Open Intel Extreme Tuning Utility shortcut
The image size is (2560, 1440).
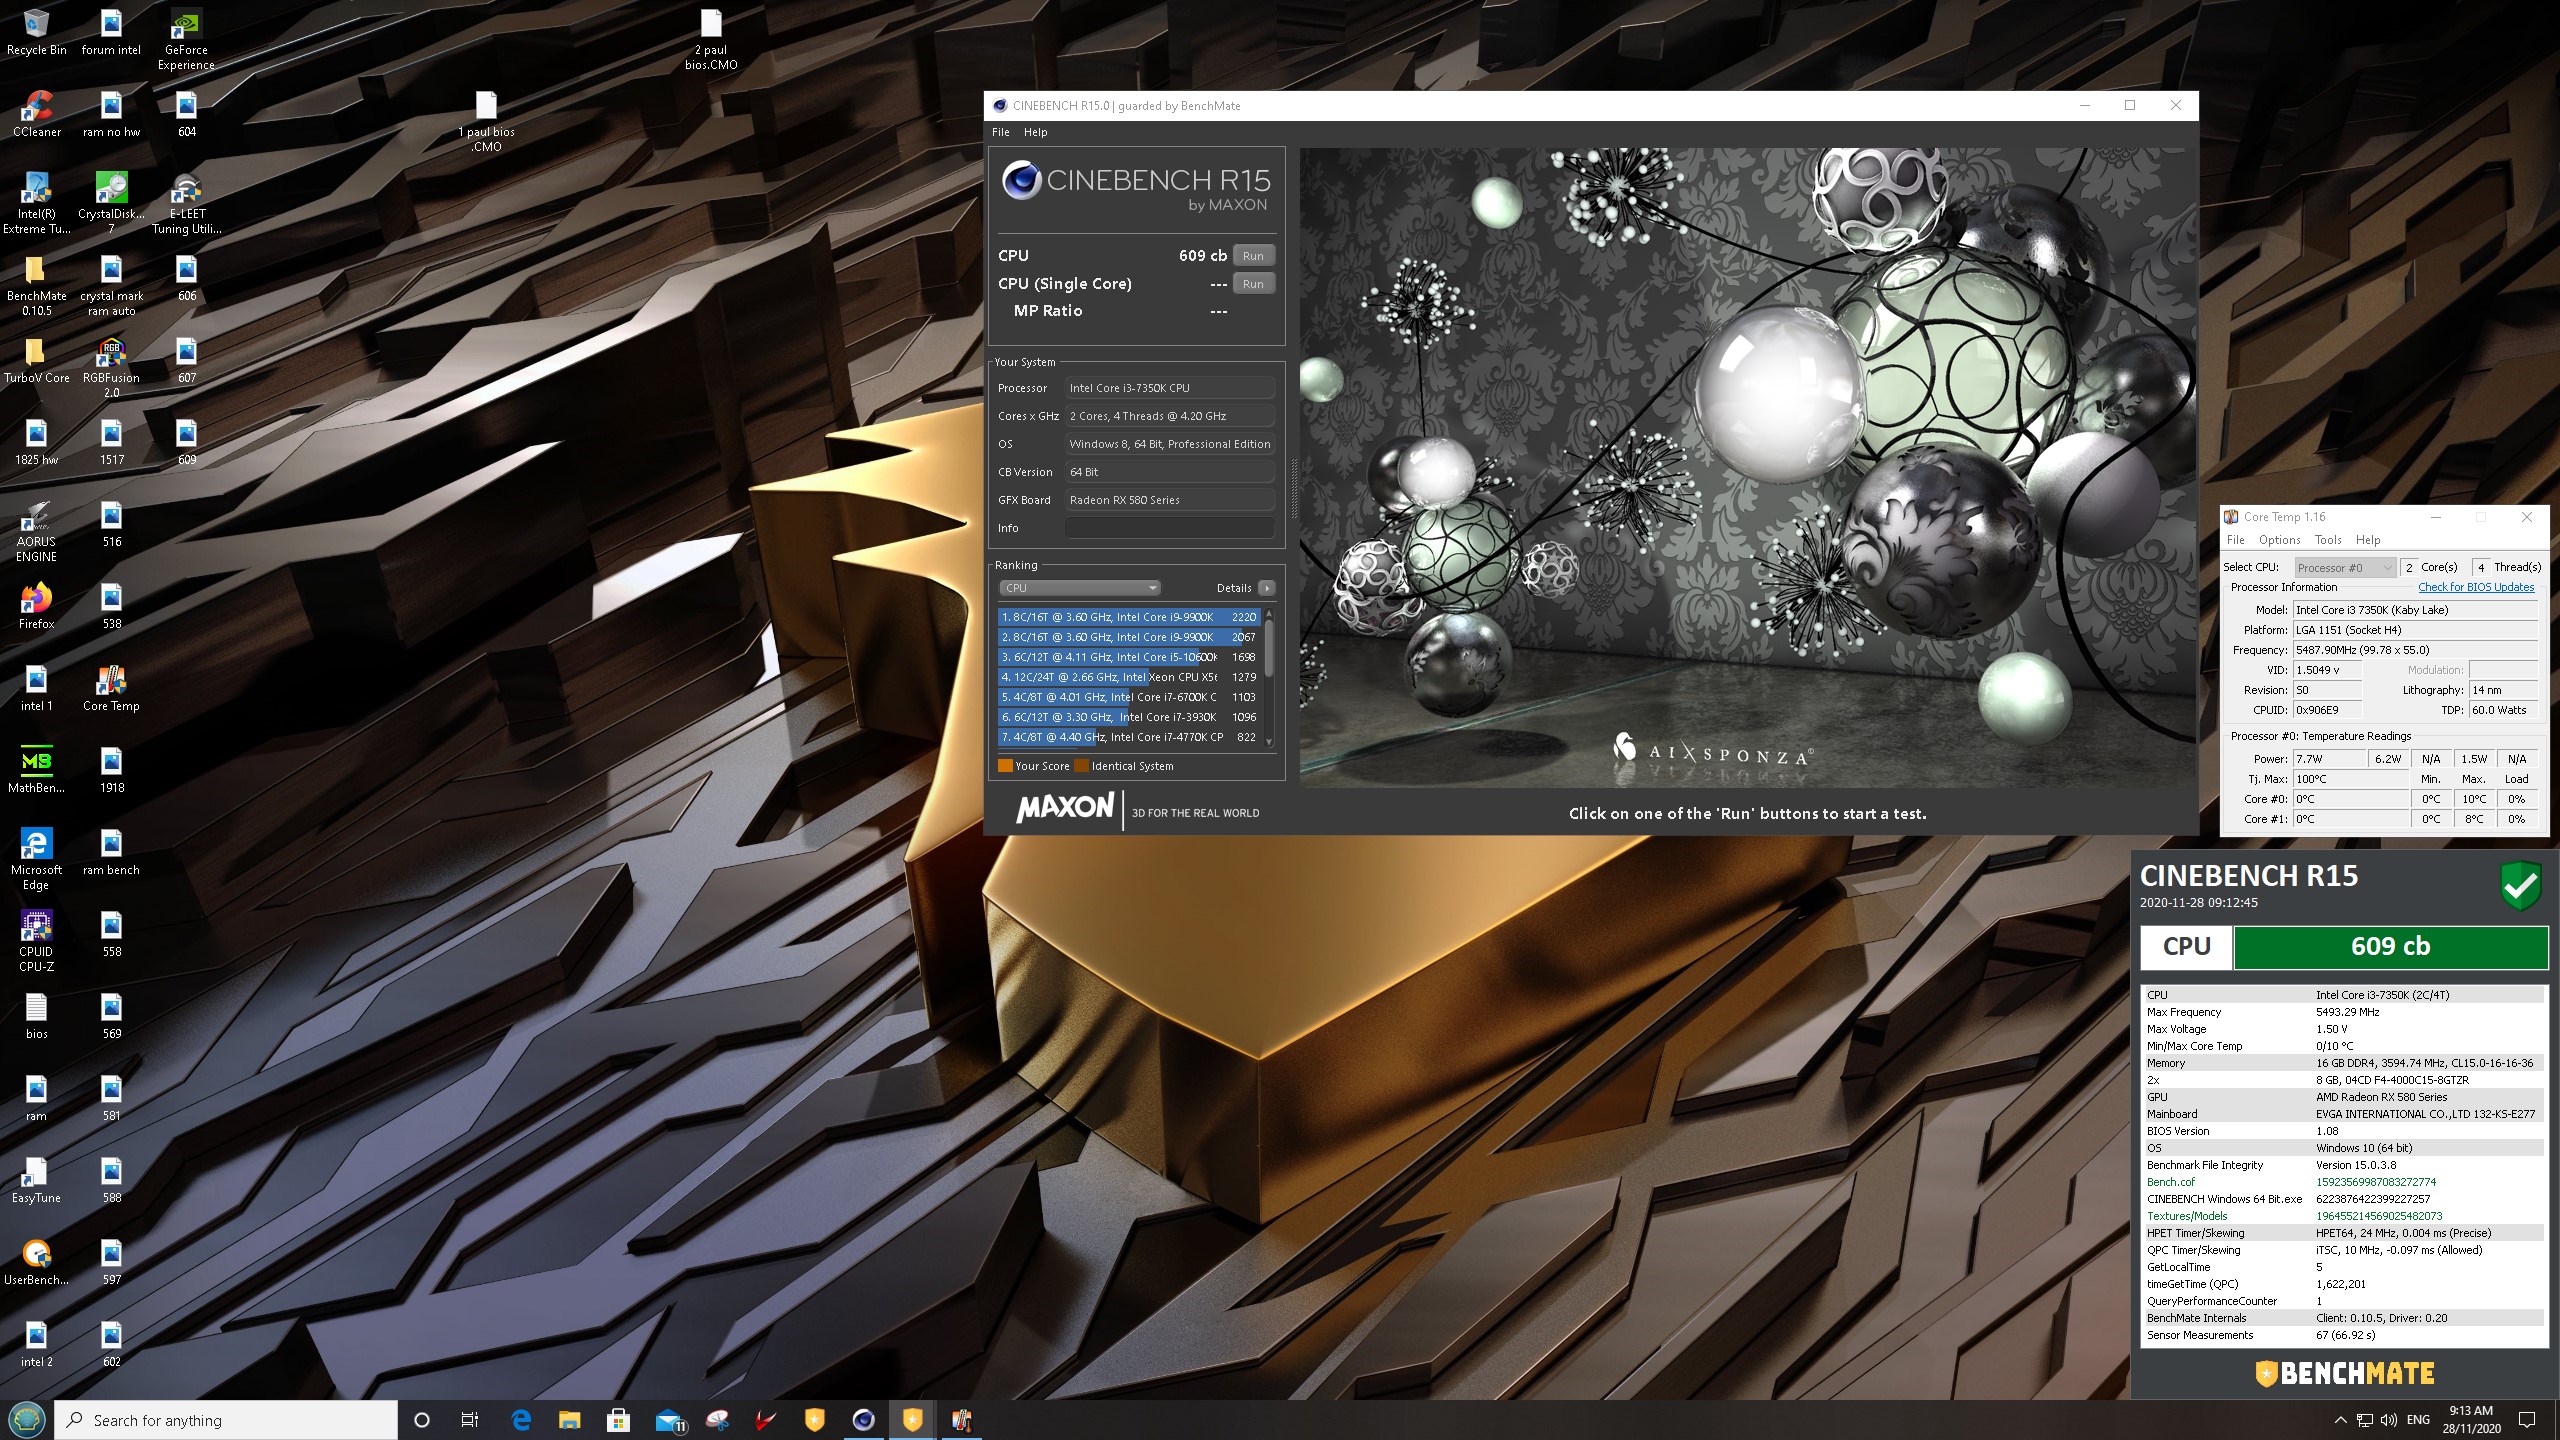(x=36, y=203)
